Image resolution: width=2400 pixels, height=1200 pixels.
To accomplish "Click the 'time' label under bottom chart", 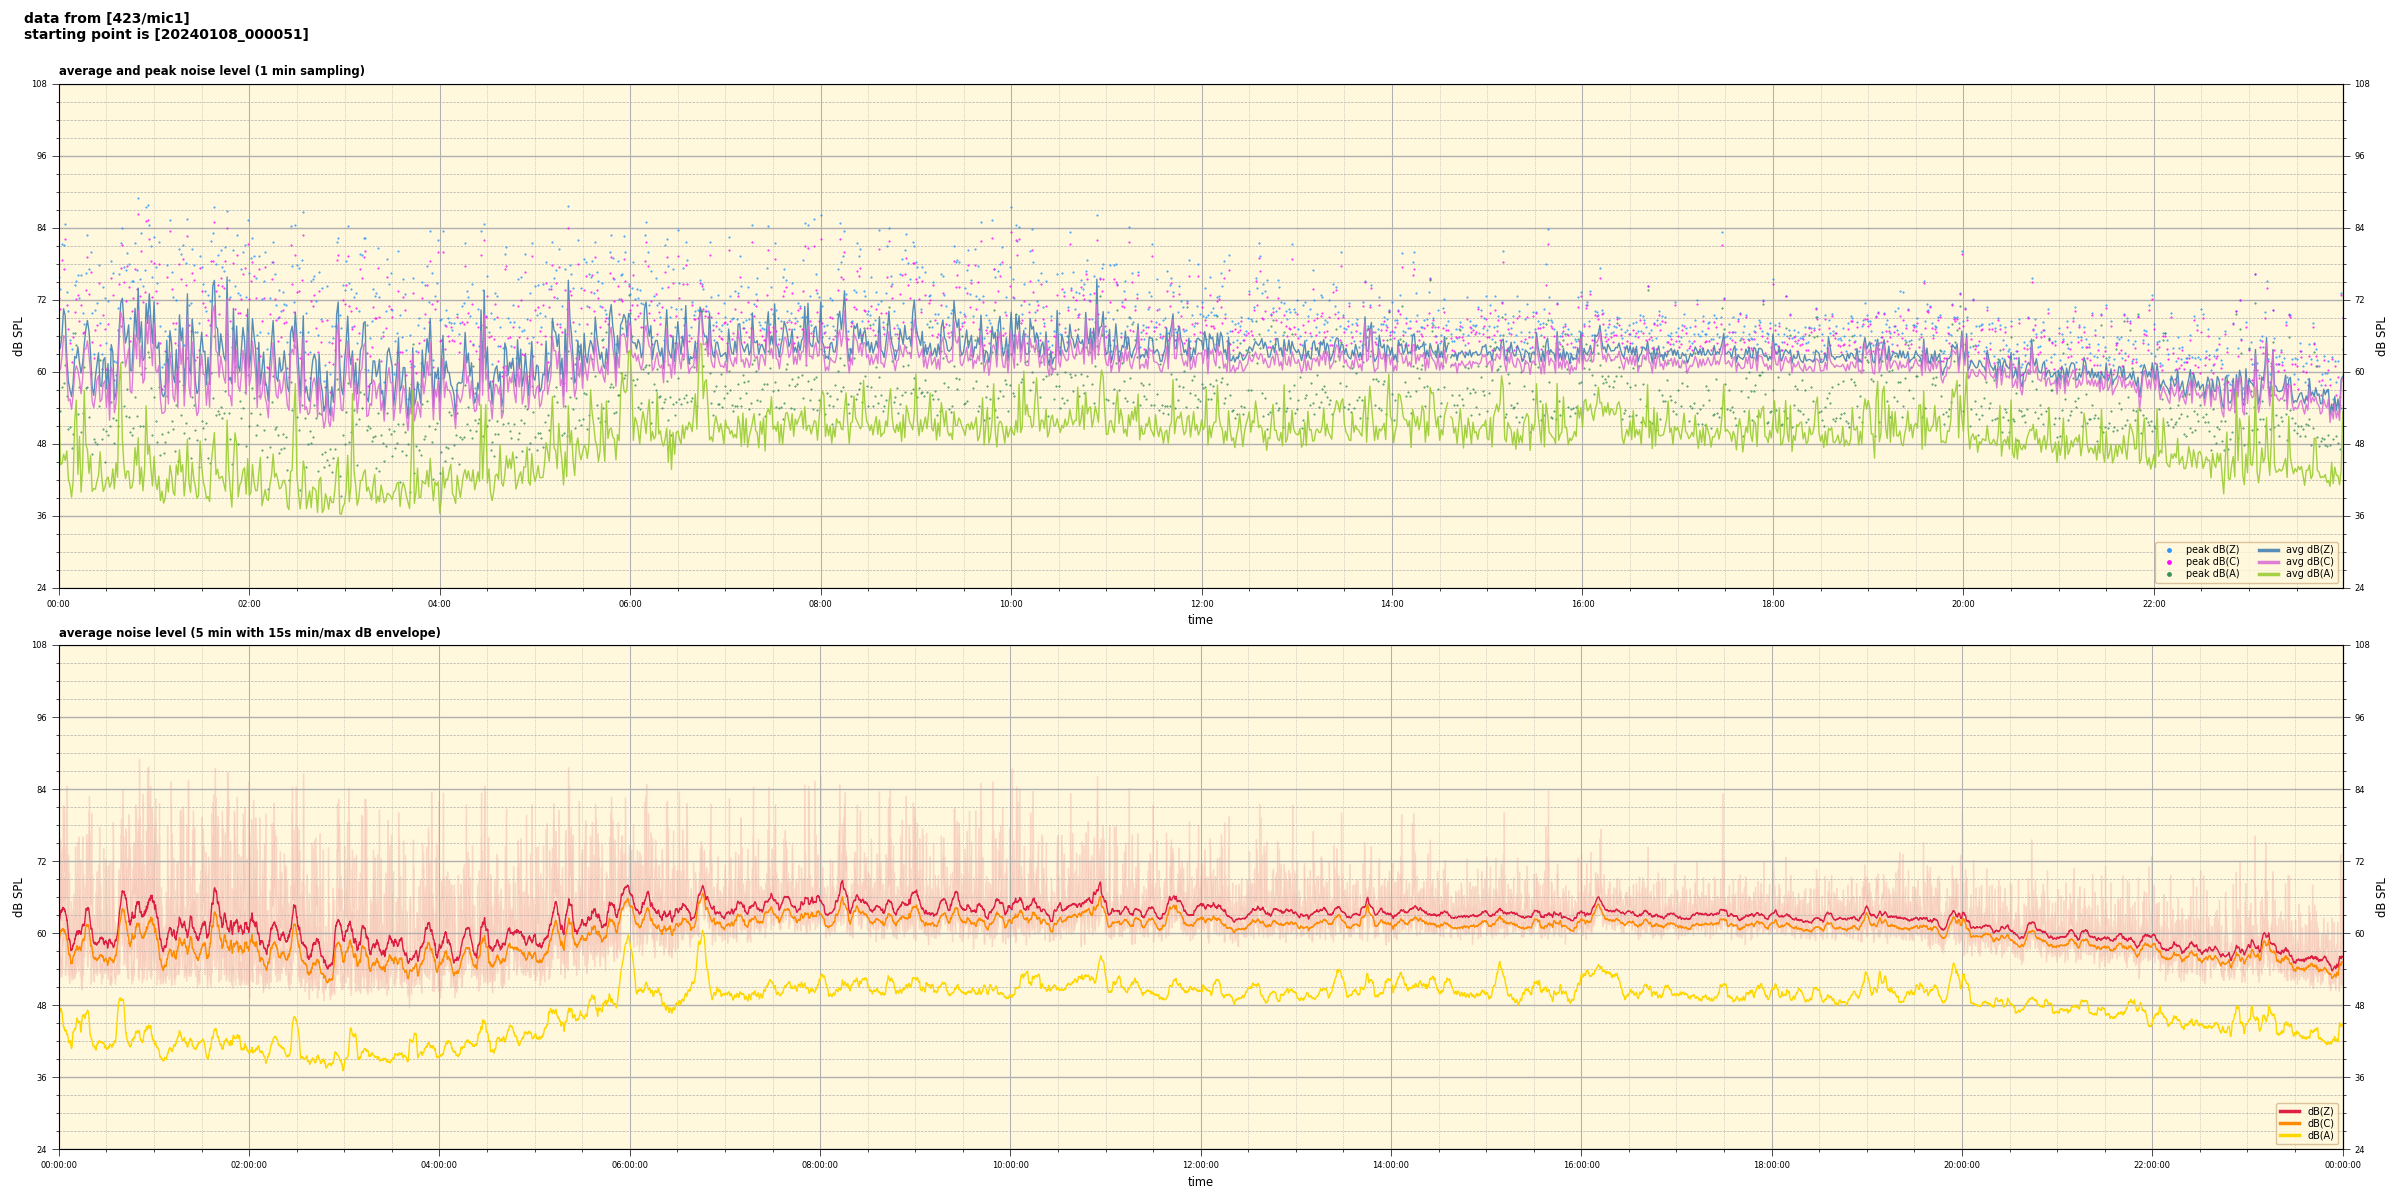I will 1200,1182.
